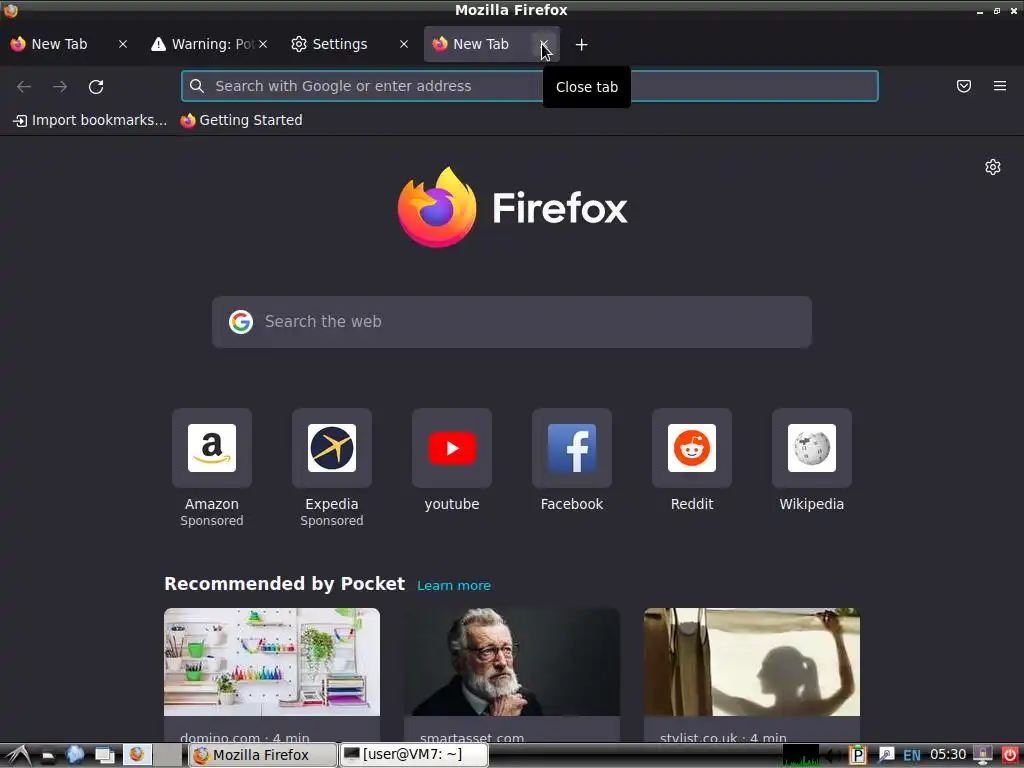Open the Facebook shortcut tile

(572, 448)
